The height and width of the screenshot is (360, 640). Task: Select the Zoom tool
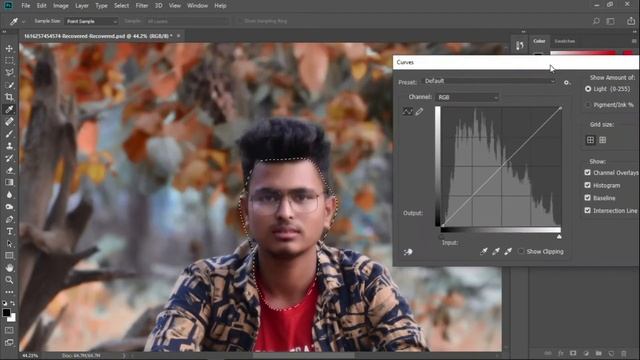[9, 280]
